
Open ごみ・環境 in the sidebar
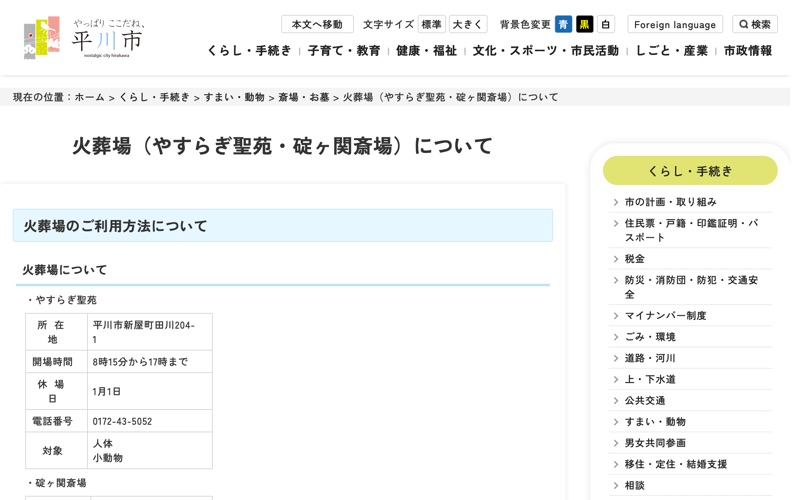(x=650, y=337)
